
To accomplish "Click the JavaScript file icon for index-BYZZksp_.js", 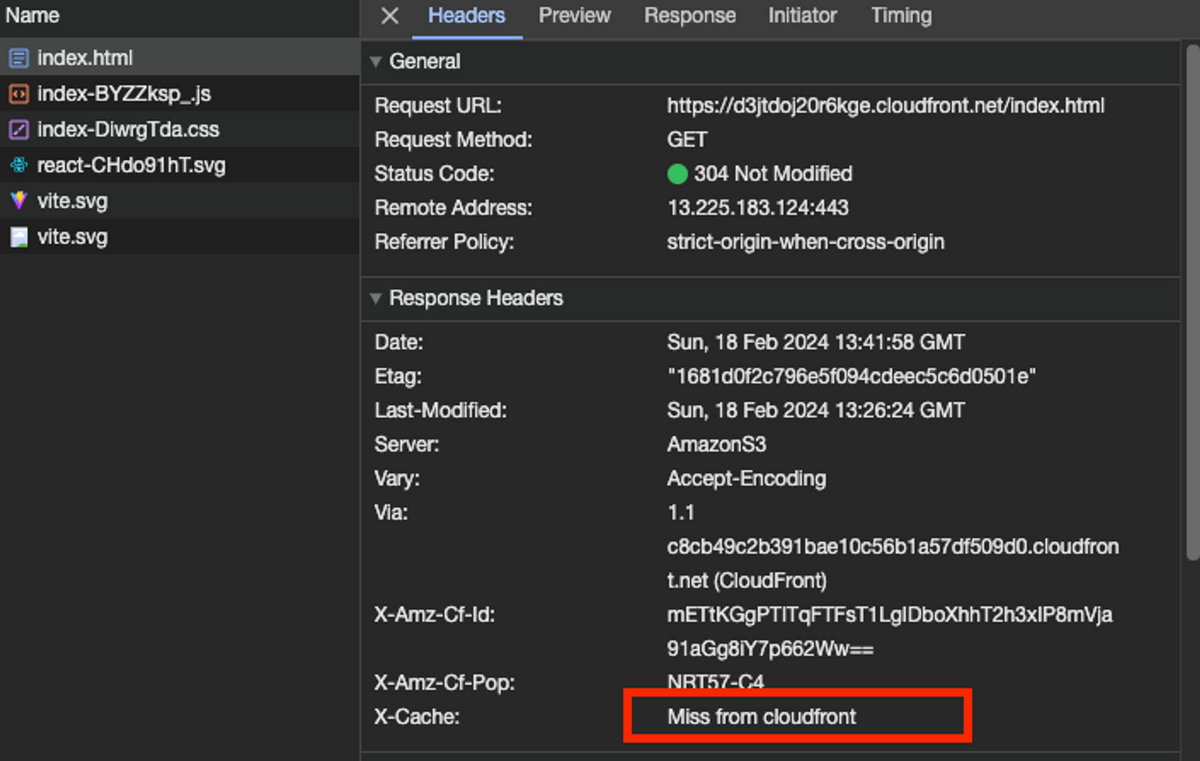I will coord(18,94).
